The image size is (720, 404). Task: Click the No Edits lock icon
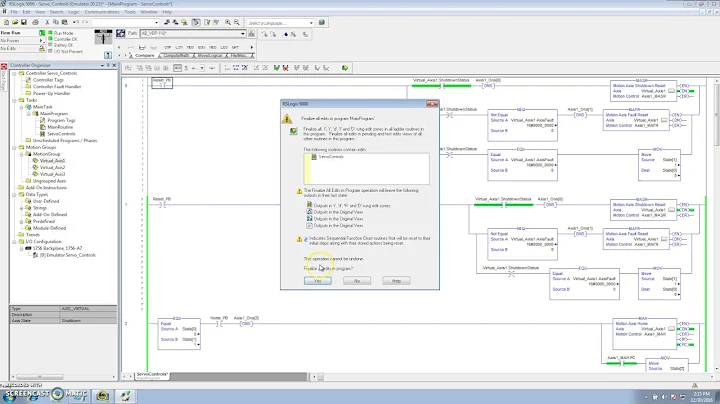point(42,48)
